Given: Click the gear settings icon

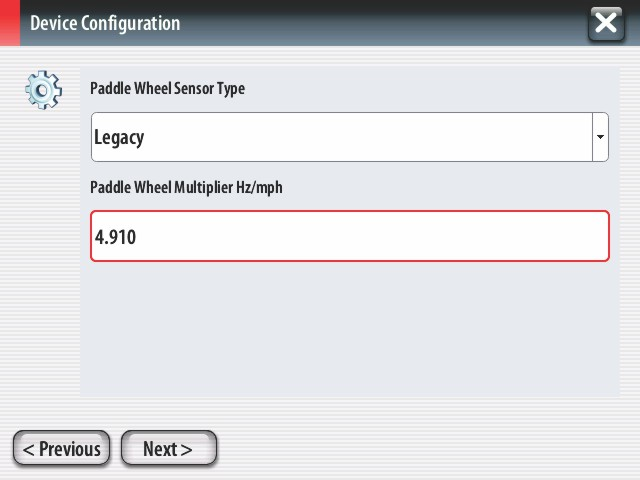Looking at the screenshot, I should tap(43, 90).
